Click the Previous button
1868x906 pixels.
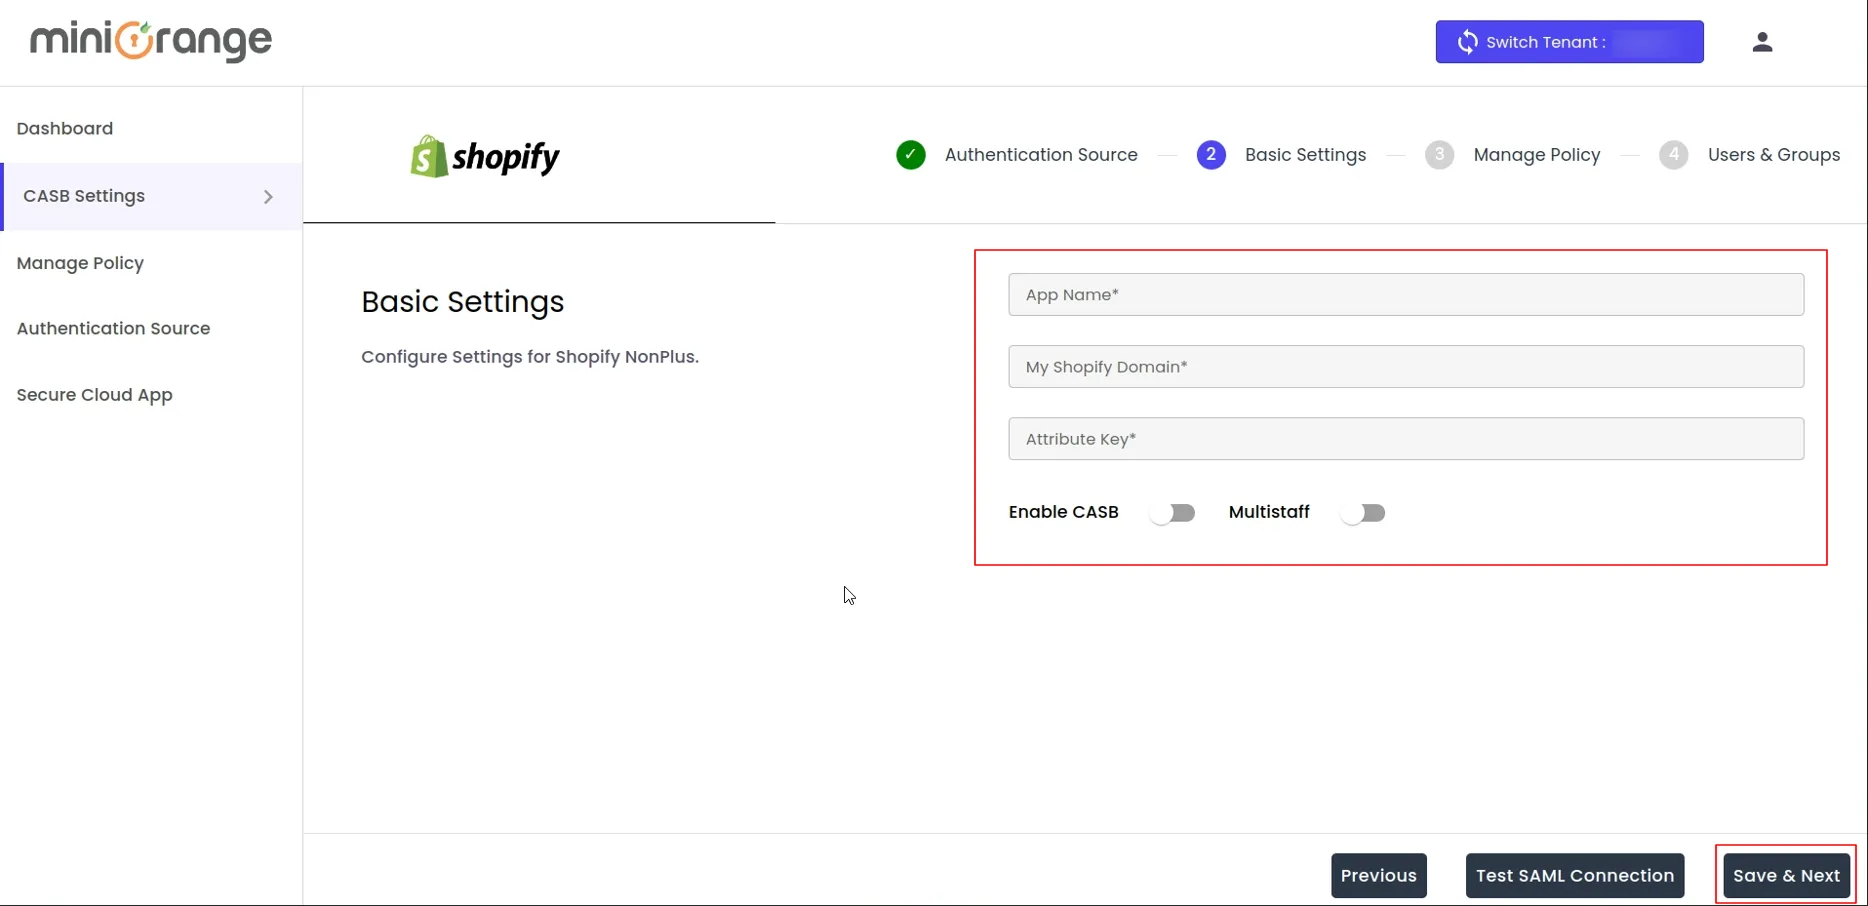[x=1379, y=876]
